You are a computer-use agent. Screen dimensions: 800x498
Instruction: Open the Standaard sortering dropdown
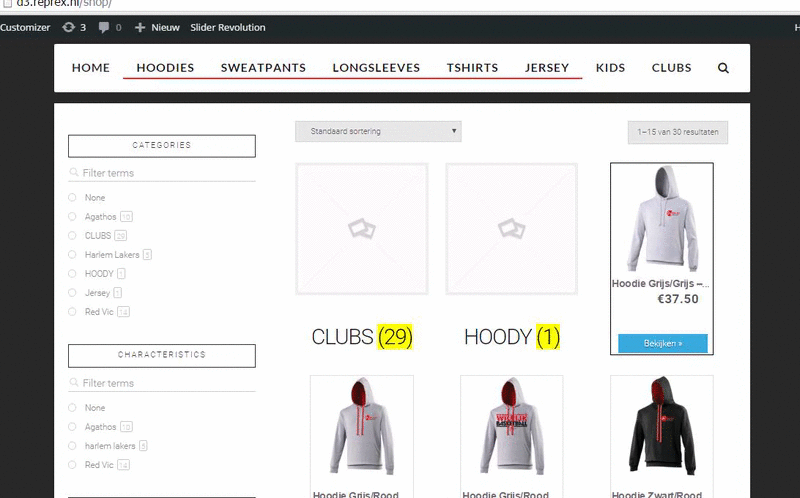coord(378,131)
